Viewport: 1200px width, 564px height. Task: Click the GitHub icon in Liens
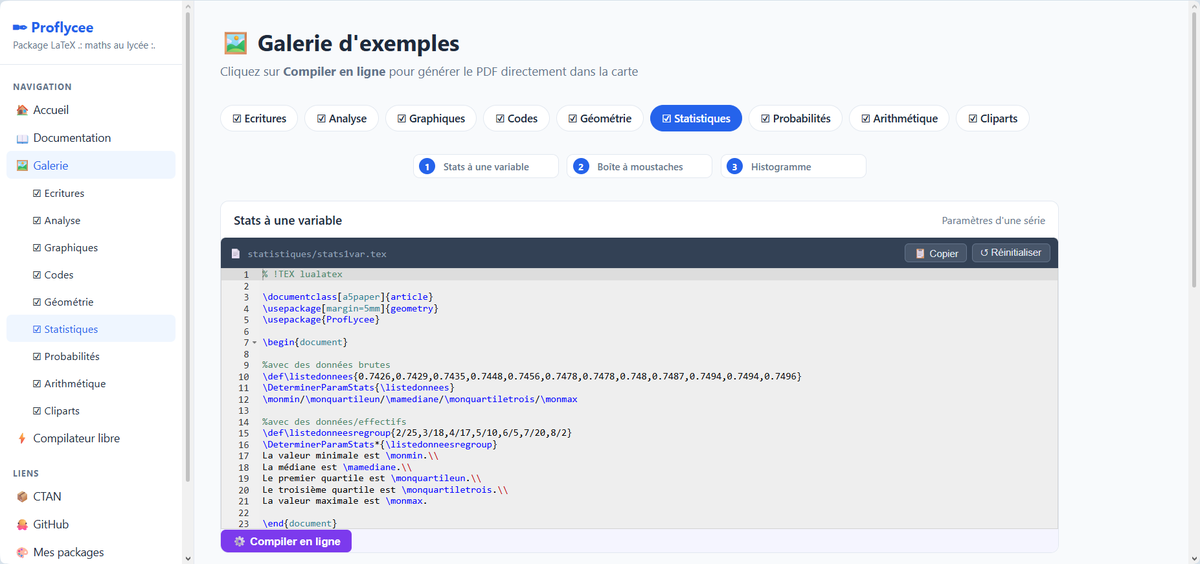(22, 524)
